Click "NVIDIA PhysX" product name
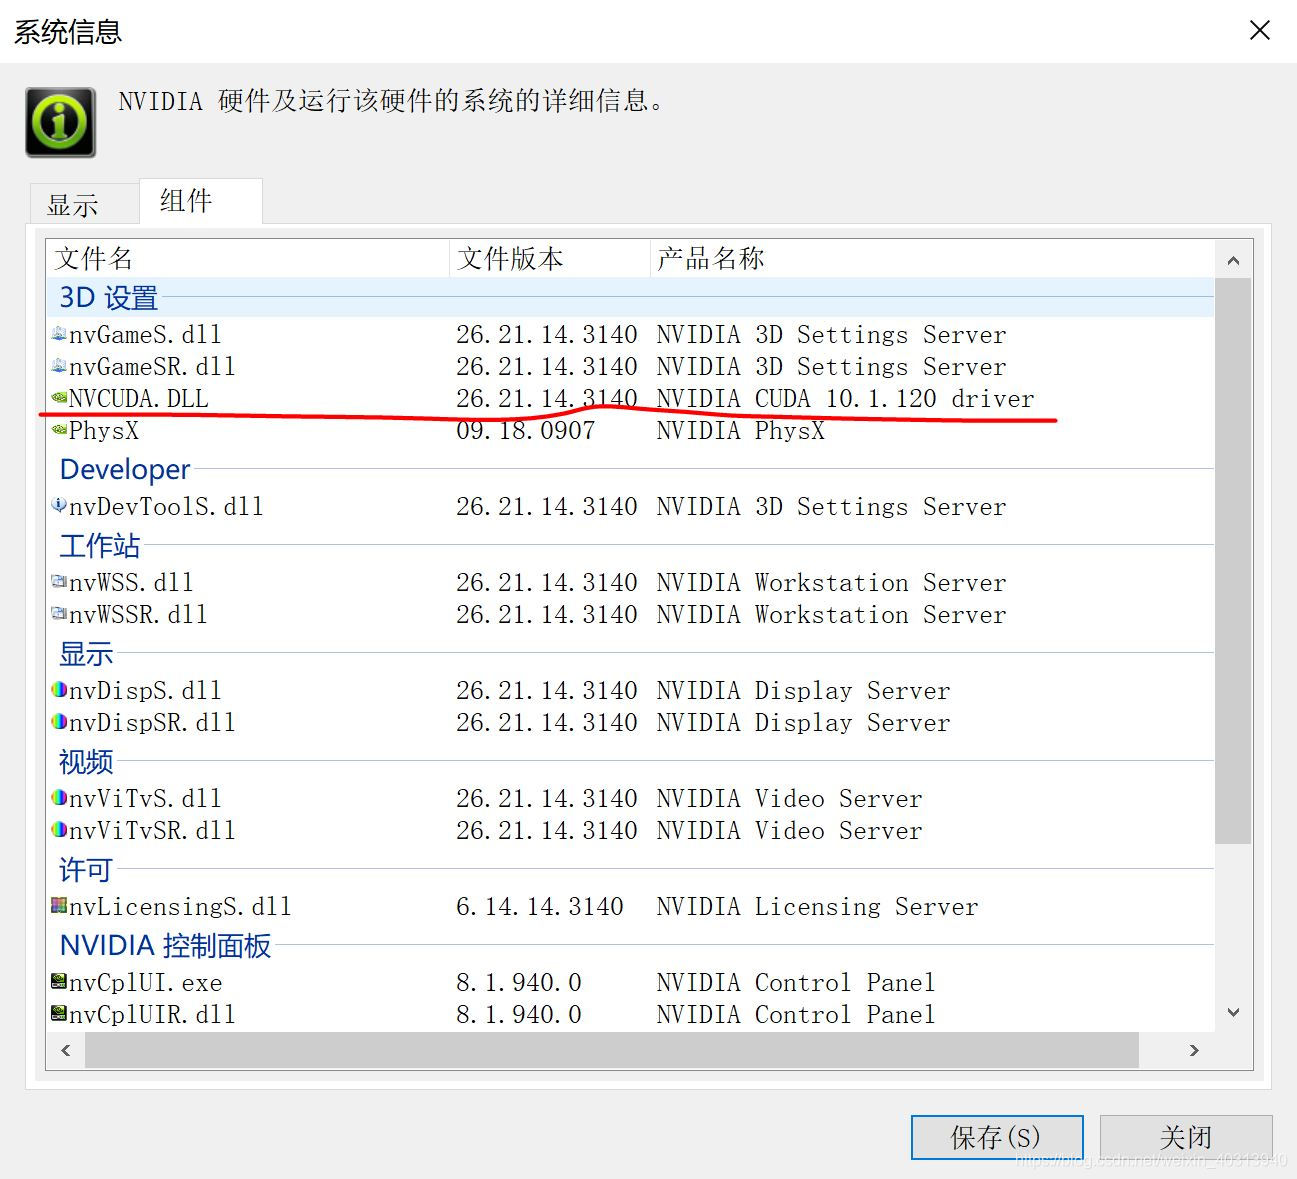Screen dimensions: 1297x1179 coord(741,430)
